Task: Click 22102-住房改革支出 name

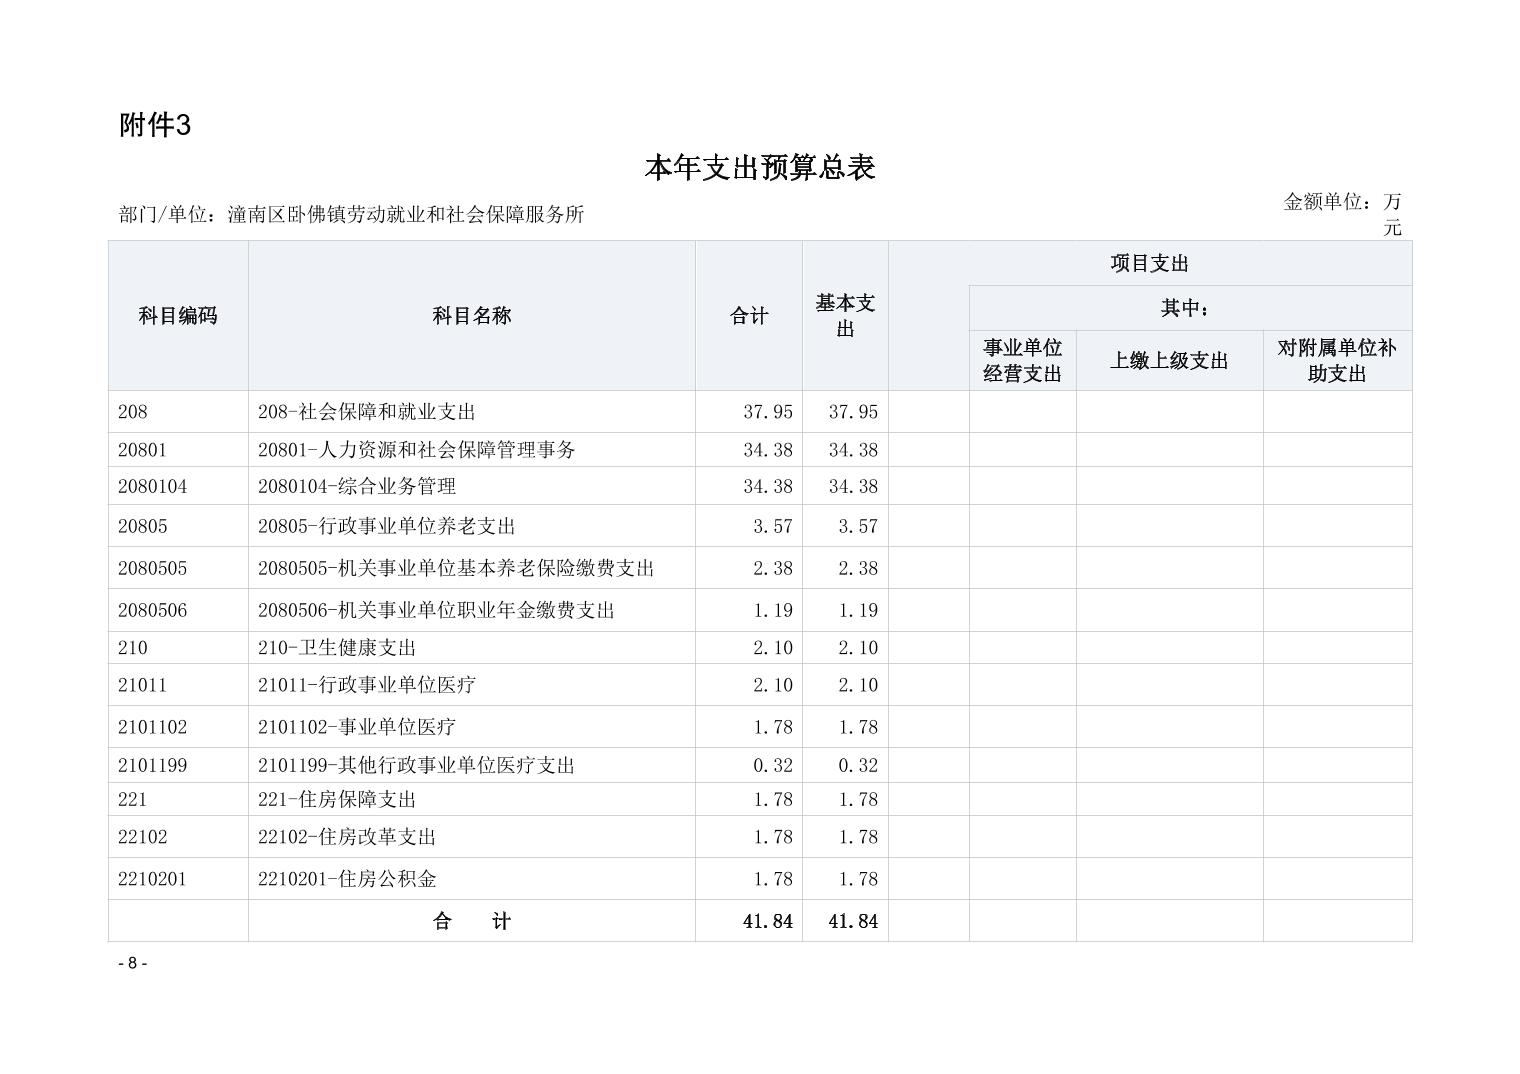Action: pyautogui.click(x=347, y=837)
